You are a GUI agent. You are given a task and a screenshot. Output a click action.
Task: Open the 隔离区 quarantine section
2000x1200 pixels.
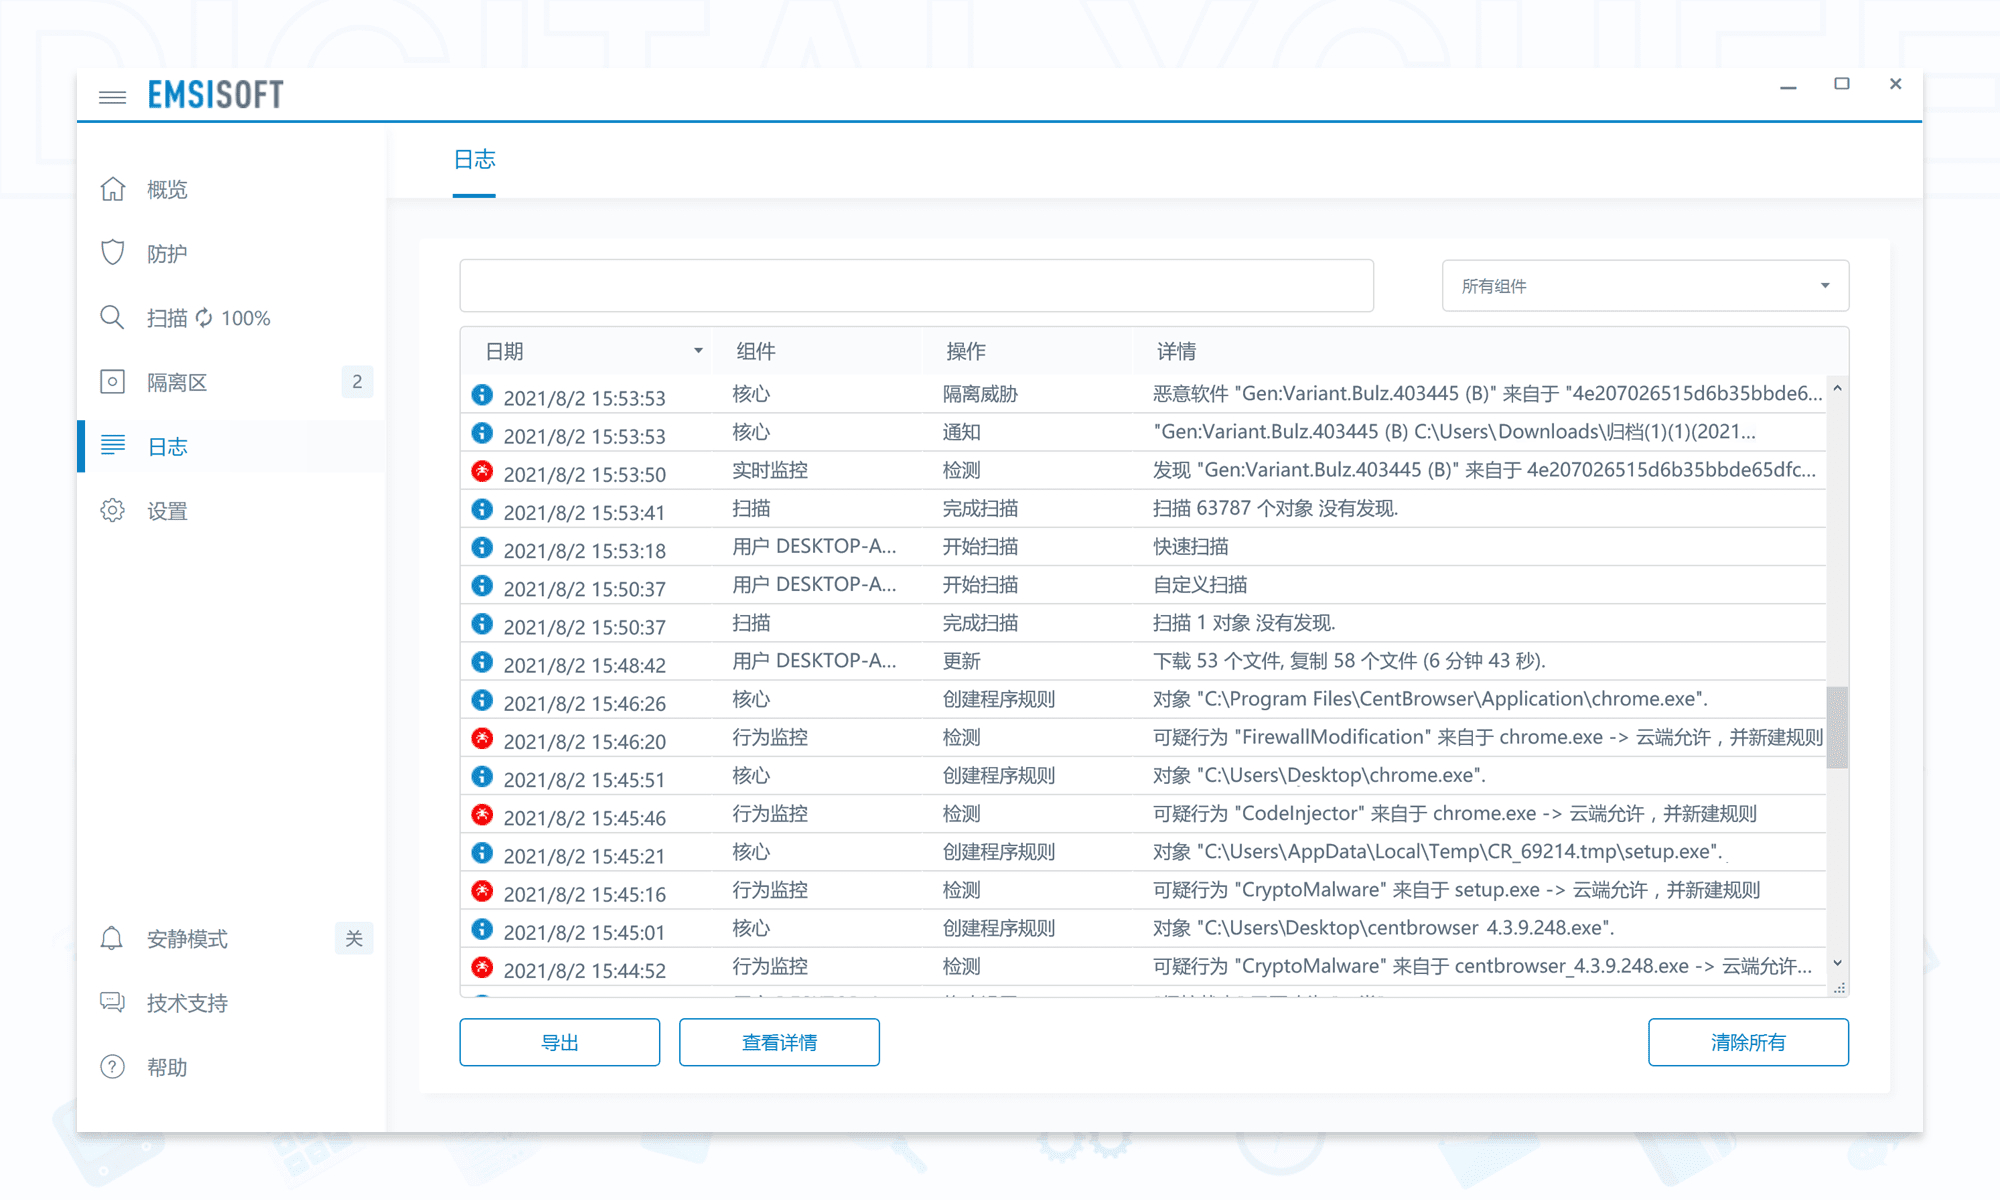pos(172,382)
